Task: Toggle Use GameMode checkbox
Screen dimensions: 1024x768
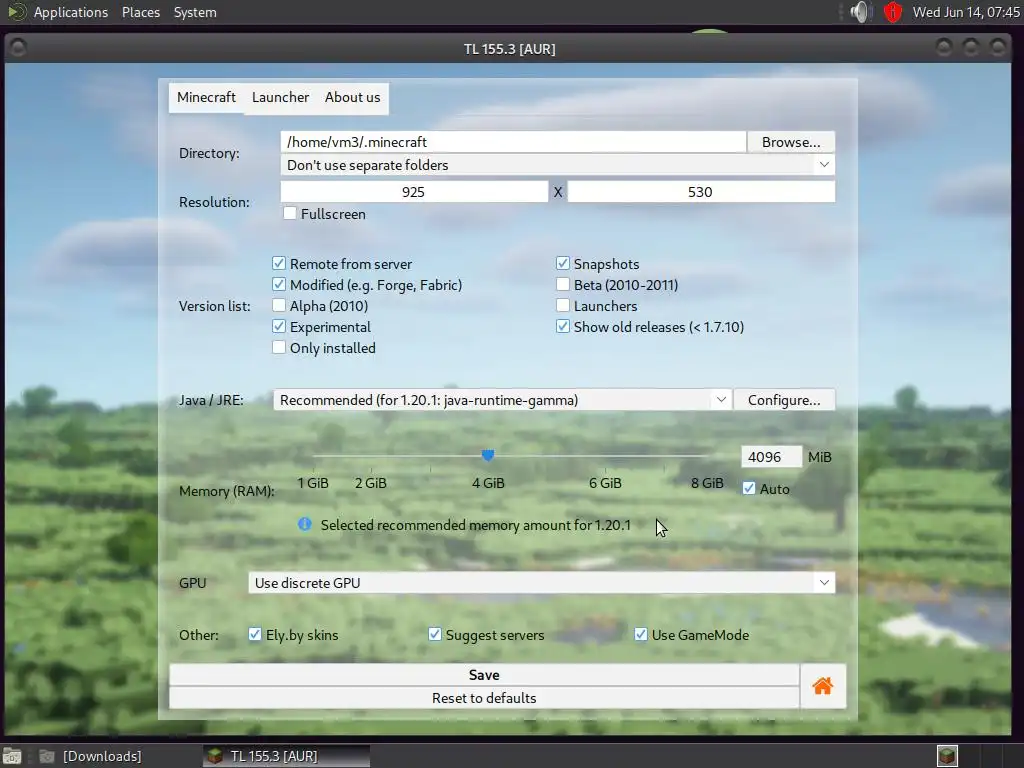Action: coord(641,634)
